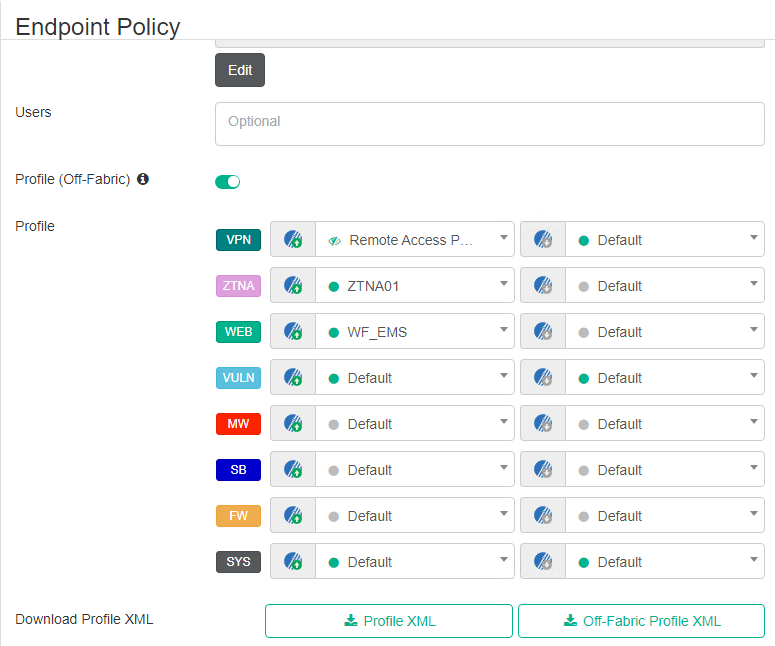Viewport: 775px width, 646px height.
Task: Open the ZTNA off-fabric Default dropdown
Action: pos(665,285)
